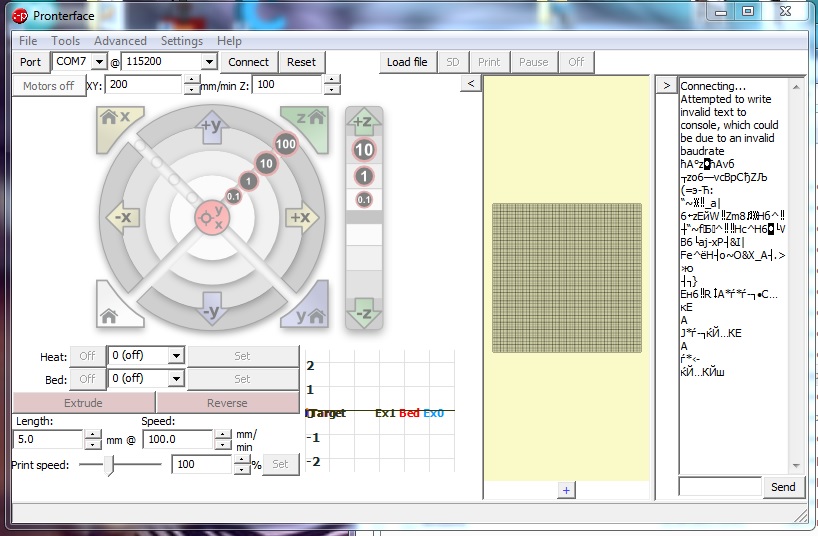Click the console command input field
Viewport: 818px width, 536px height.
719,487
